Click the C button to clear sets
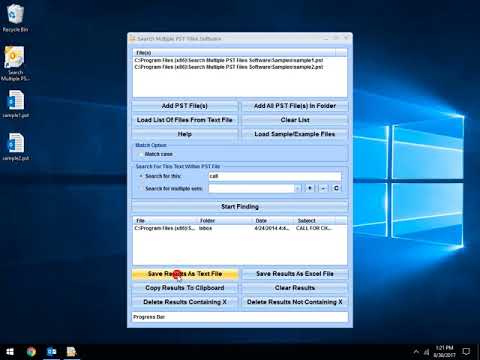The width and height of the screenshot is (480, 360). coord(336,189)
